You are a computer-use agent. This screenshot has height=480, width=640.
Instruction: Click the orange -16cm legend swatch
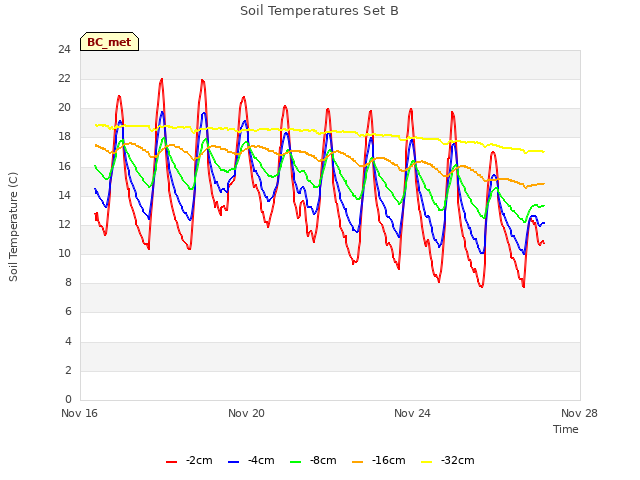tap(358, 462)
